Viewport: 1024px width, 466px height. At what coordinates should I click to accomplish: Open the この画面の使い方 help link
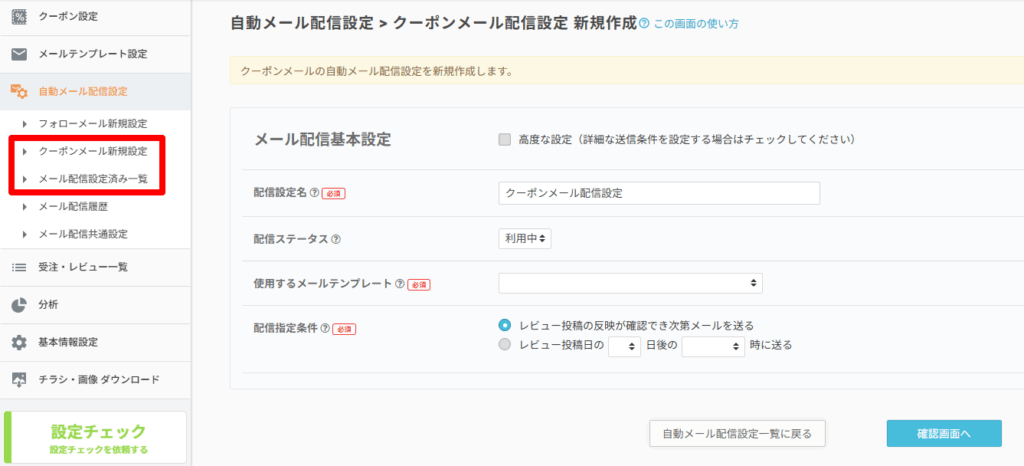695,23
